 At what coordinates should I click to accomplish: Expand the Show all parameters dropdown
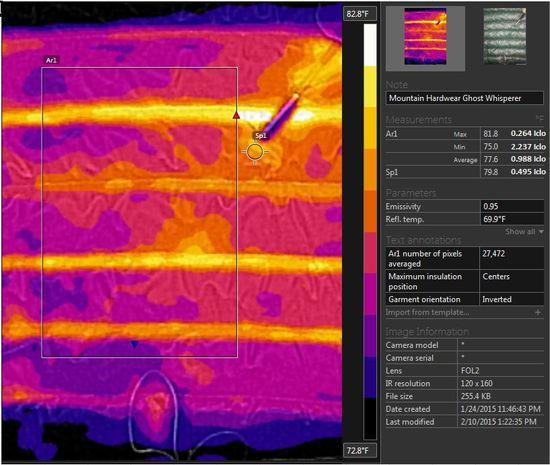[524, 231]
